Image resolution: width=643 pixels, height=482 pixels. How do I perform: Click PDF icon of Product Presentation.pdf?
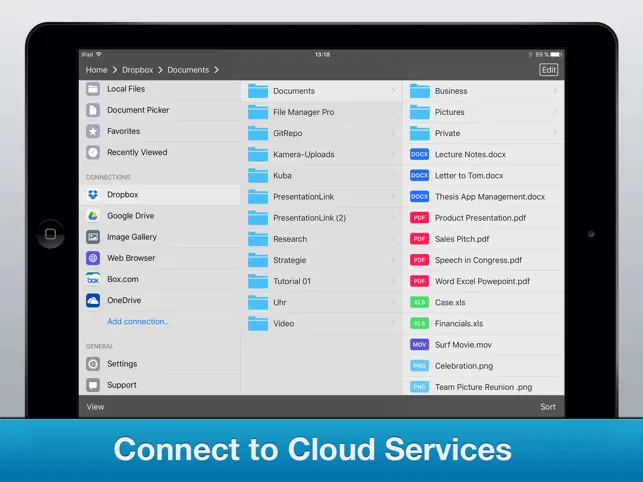tap(419, 218)
